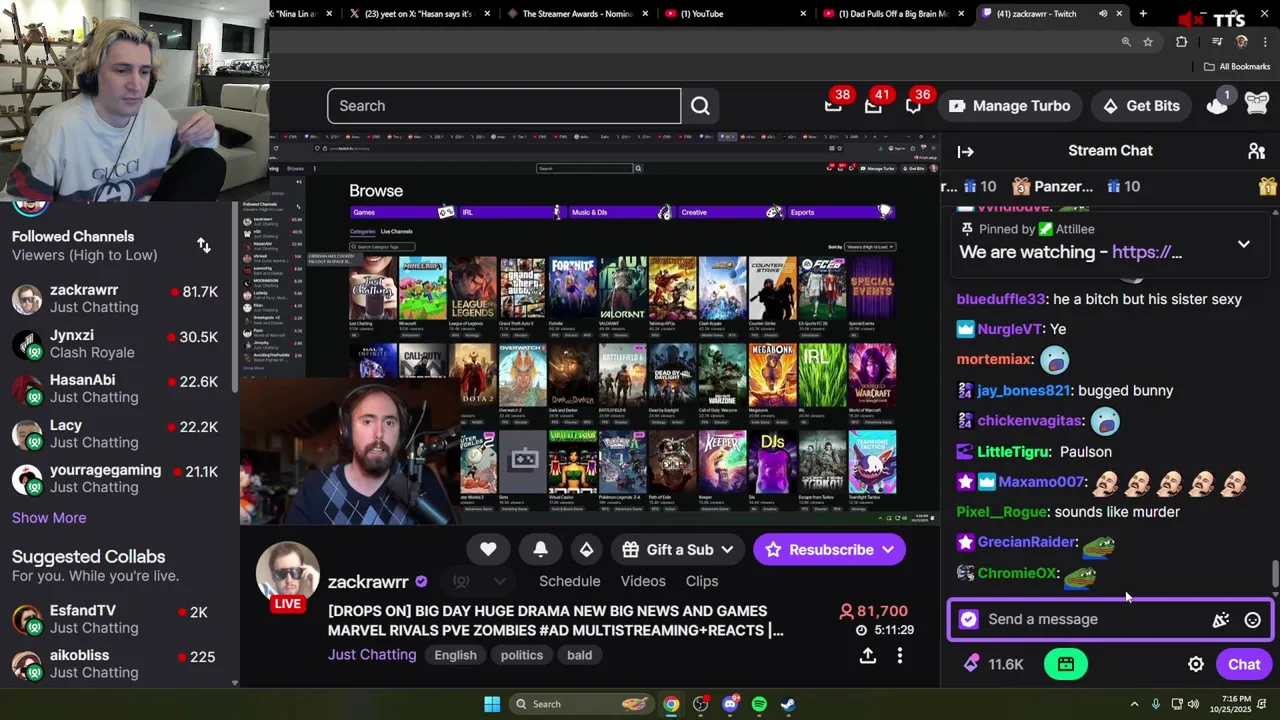Open the chat community users icon

pyautogui.click(x=1257, y=151)
